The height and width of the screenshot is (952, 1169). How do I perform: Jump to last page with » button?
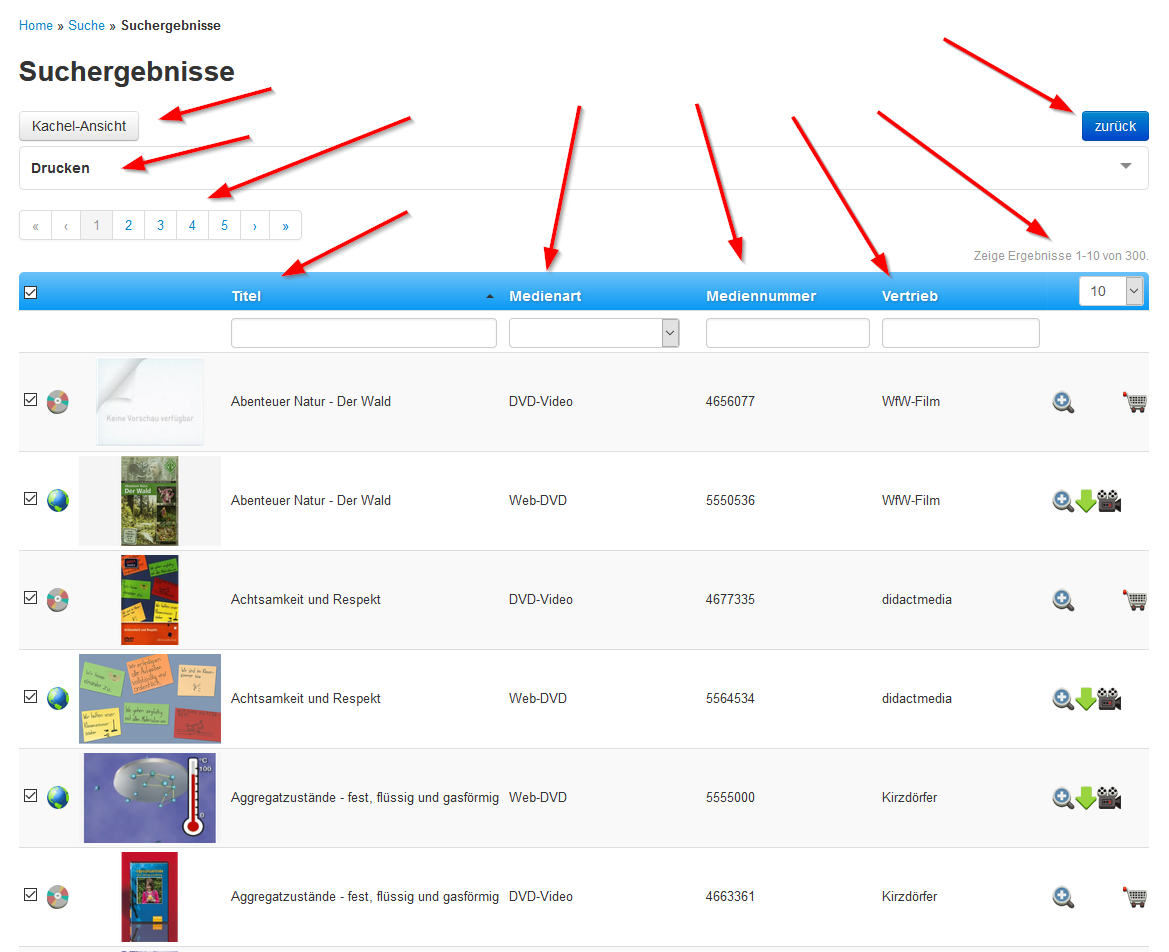point(286,225)
